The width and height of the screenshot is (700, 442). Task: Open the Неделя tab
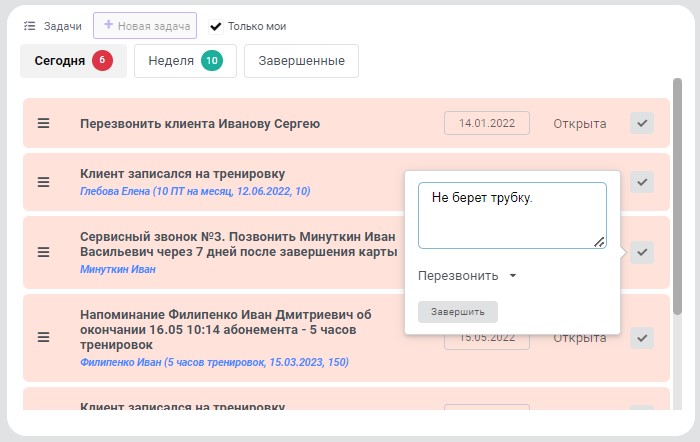click(x=185, y=61)
